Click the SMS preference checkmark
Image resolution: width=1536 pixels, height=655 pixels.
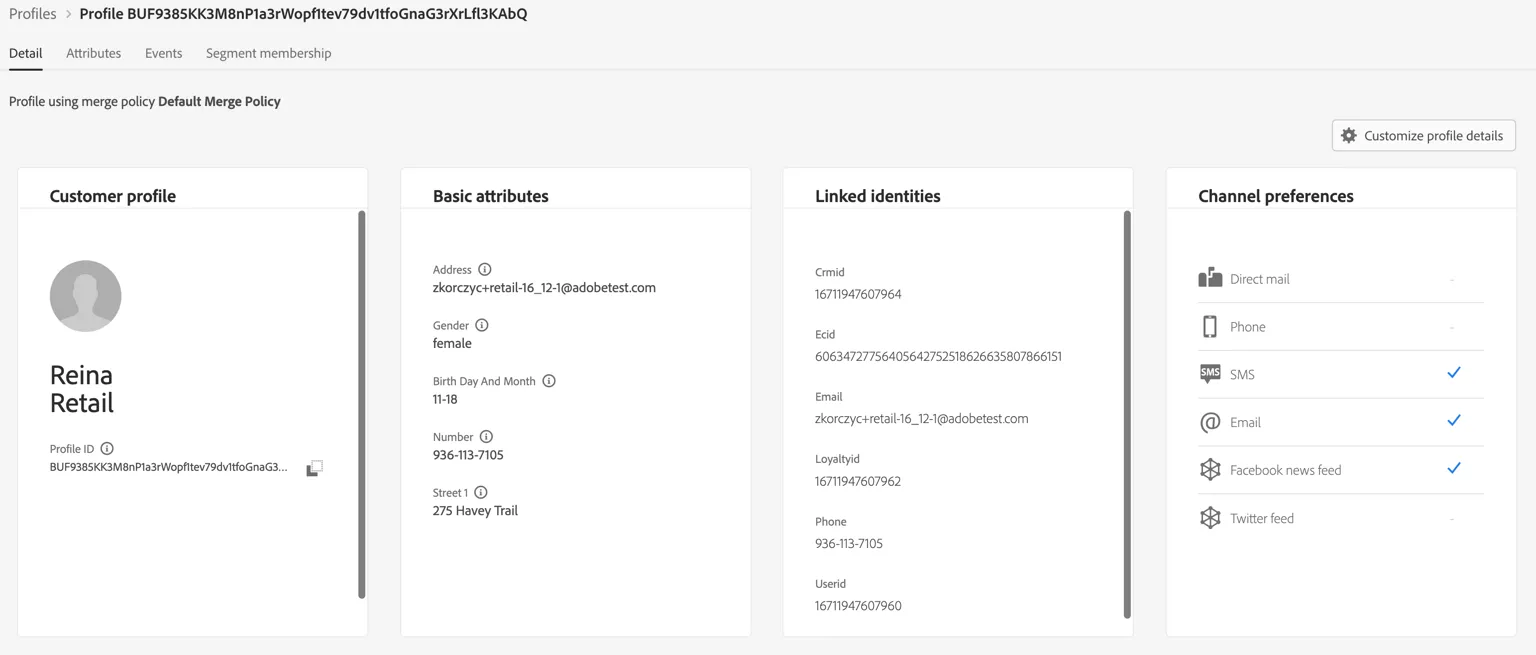pyautogui.click(x=1454, y=373)
